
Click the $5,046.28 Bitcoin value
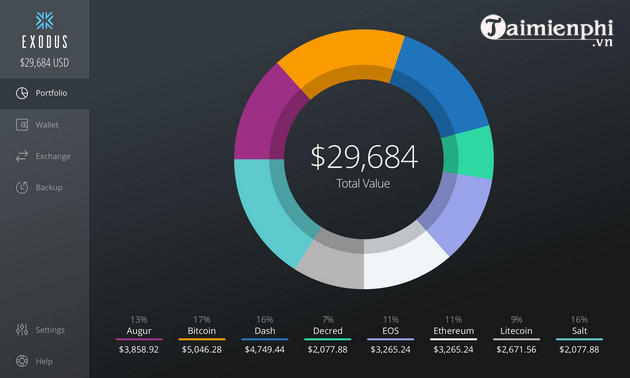(x=202, y=349)
